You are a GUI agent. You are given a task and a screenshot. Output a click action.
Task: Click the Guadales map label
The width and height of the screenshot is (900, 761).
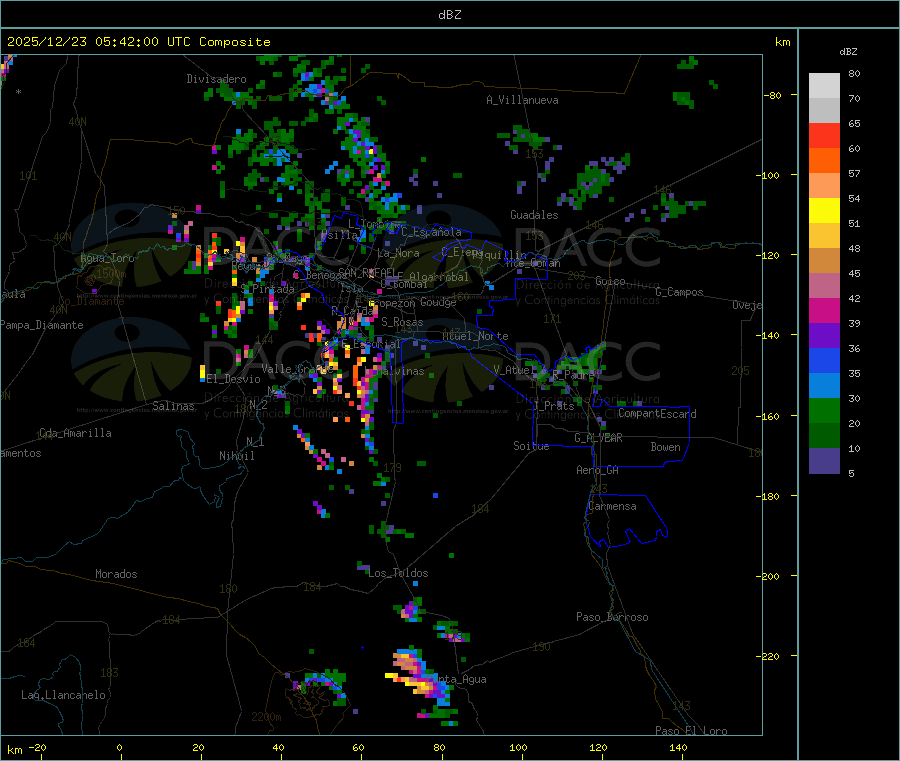point(534,215)
